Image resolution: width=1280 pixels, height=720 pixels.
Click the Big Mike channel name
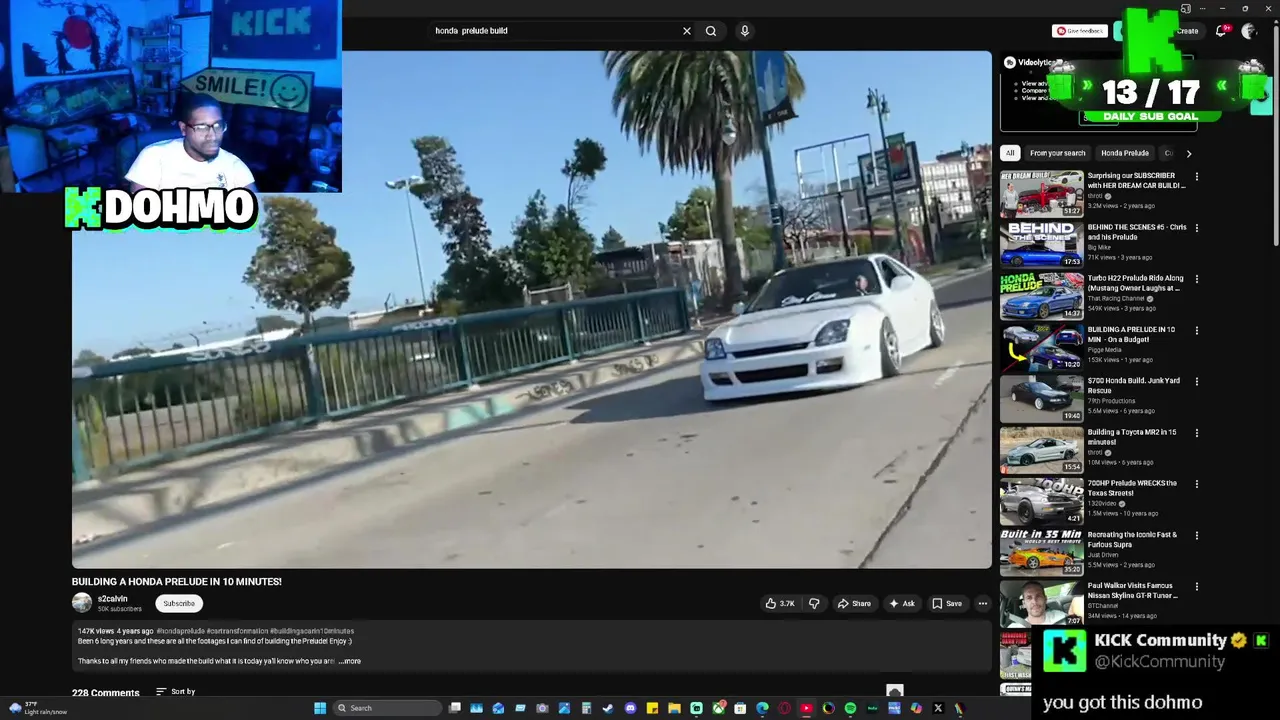[1099, 247]
